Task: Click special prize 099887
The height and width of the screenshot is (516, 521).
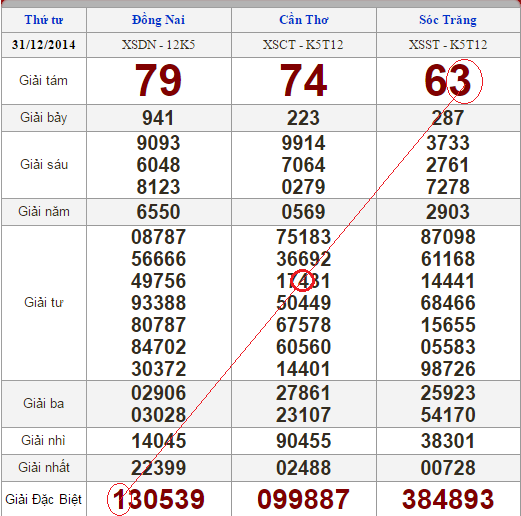Action: (x=303, y=499)
